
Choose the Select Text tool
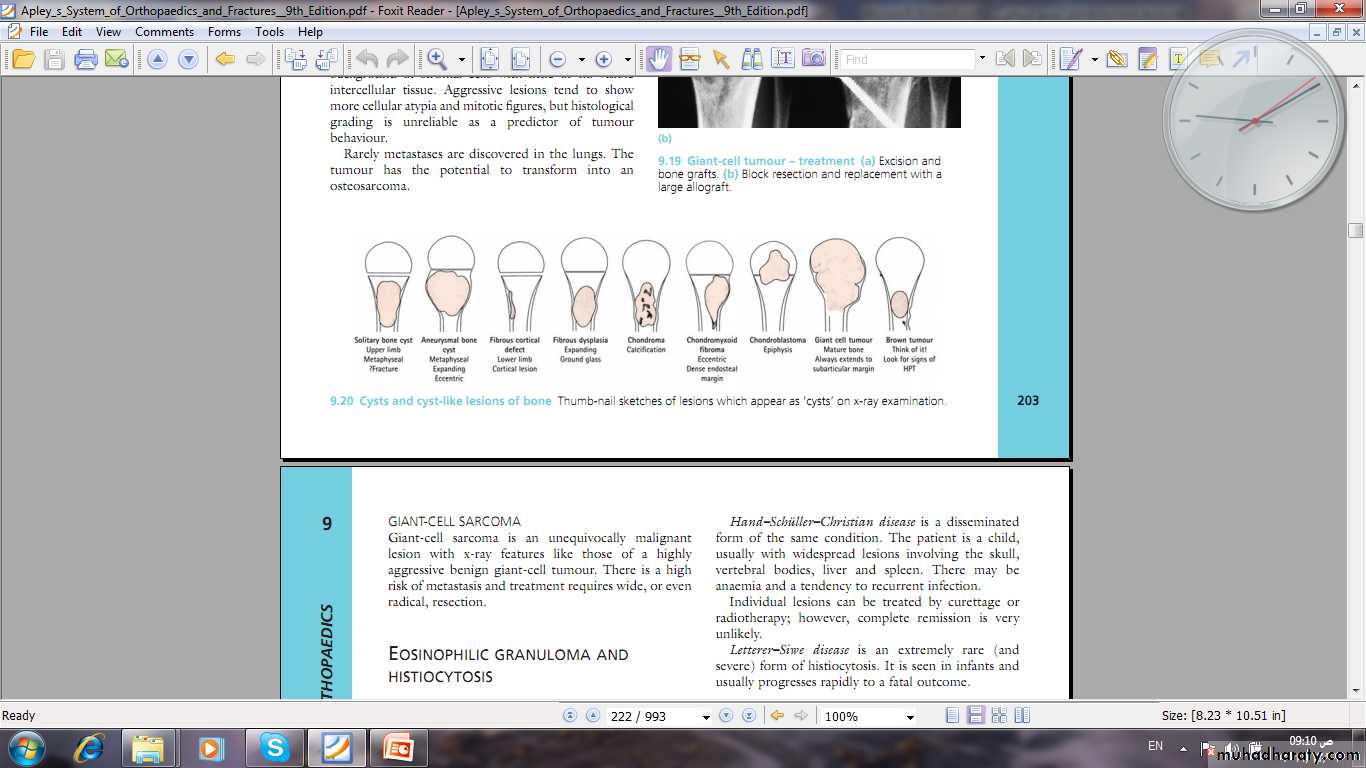(x=782, y=59)
